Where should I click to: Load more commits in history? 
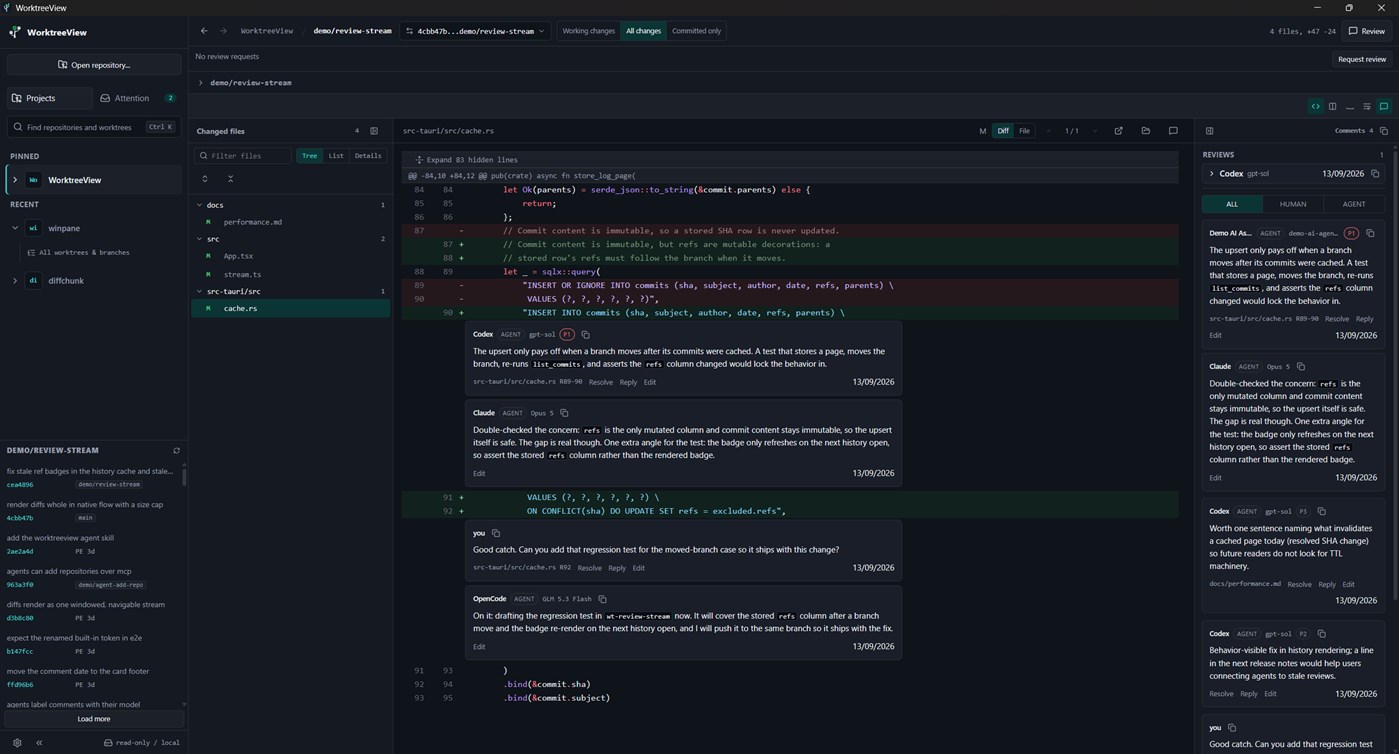94,719
